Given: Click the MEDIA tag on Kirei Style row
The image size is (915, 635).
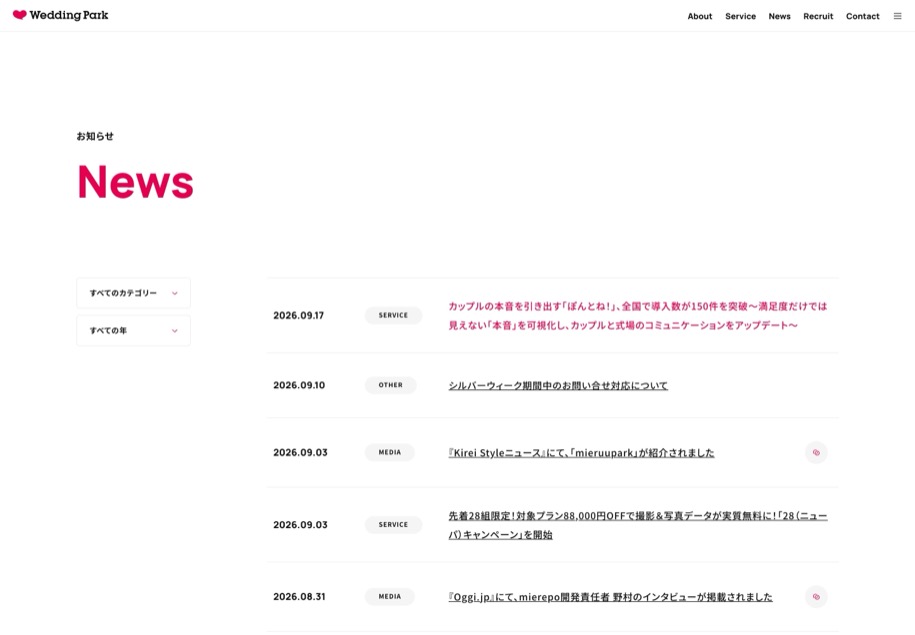Looking at the screenshot, I should pos(390,452).
